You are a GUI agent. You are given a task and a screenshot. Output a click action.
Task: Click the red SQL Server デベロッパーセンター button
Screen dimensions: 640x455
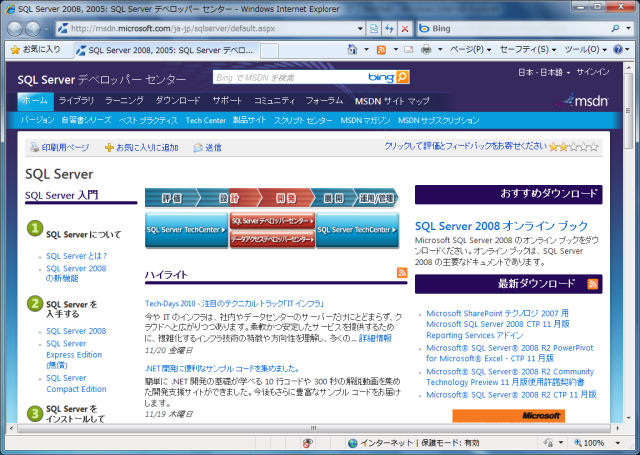point(272,221)
